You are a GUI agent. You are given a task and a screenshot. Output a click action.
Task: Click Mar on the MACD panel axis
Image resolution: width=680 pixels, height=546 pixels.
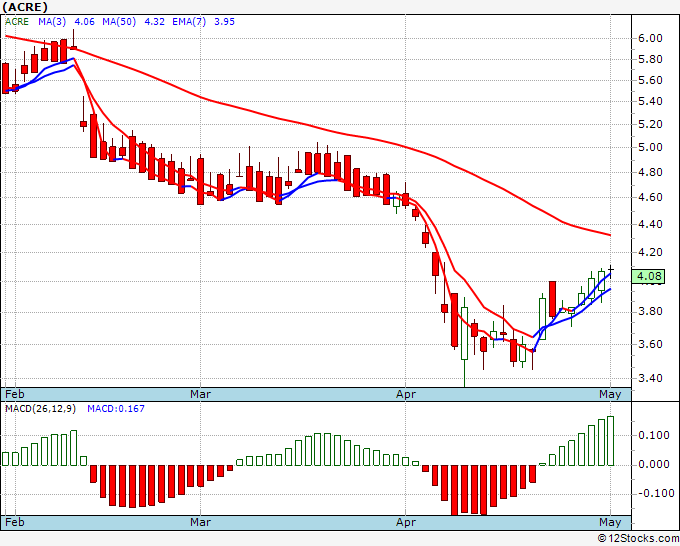pos(200,522)
